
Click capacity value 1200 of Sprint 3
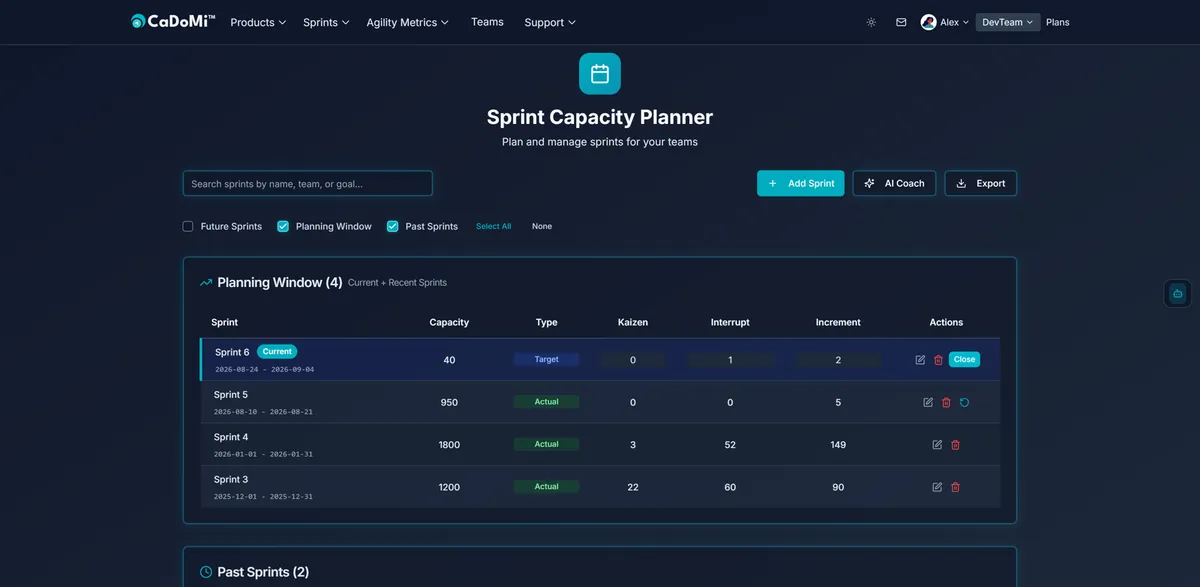(449, 487)
